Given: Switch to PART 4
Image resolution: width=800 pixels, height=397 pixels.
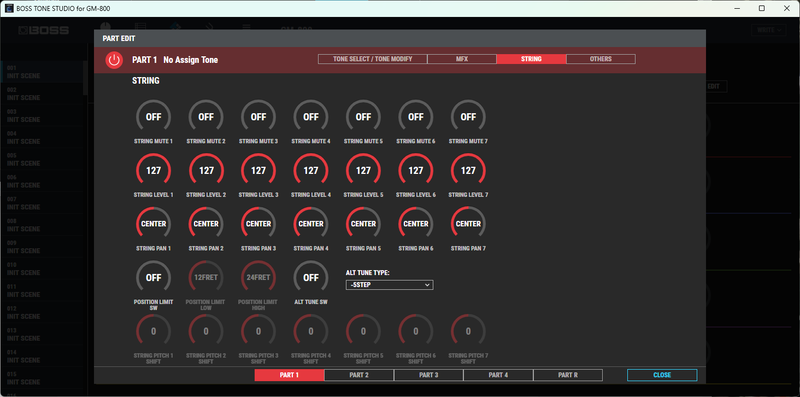Looking at the screenshot, I should click(498, 375).
